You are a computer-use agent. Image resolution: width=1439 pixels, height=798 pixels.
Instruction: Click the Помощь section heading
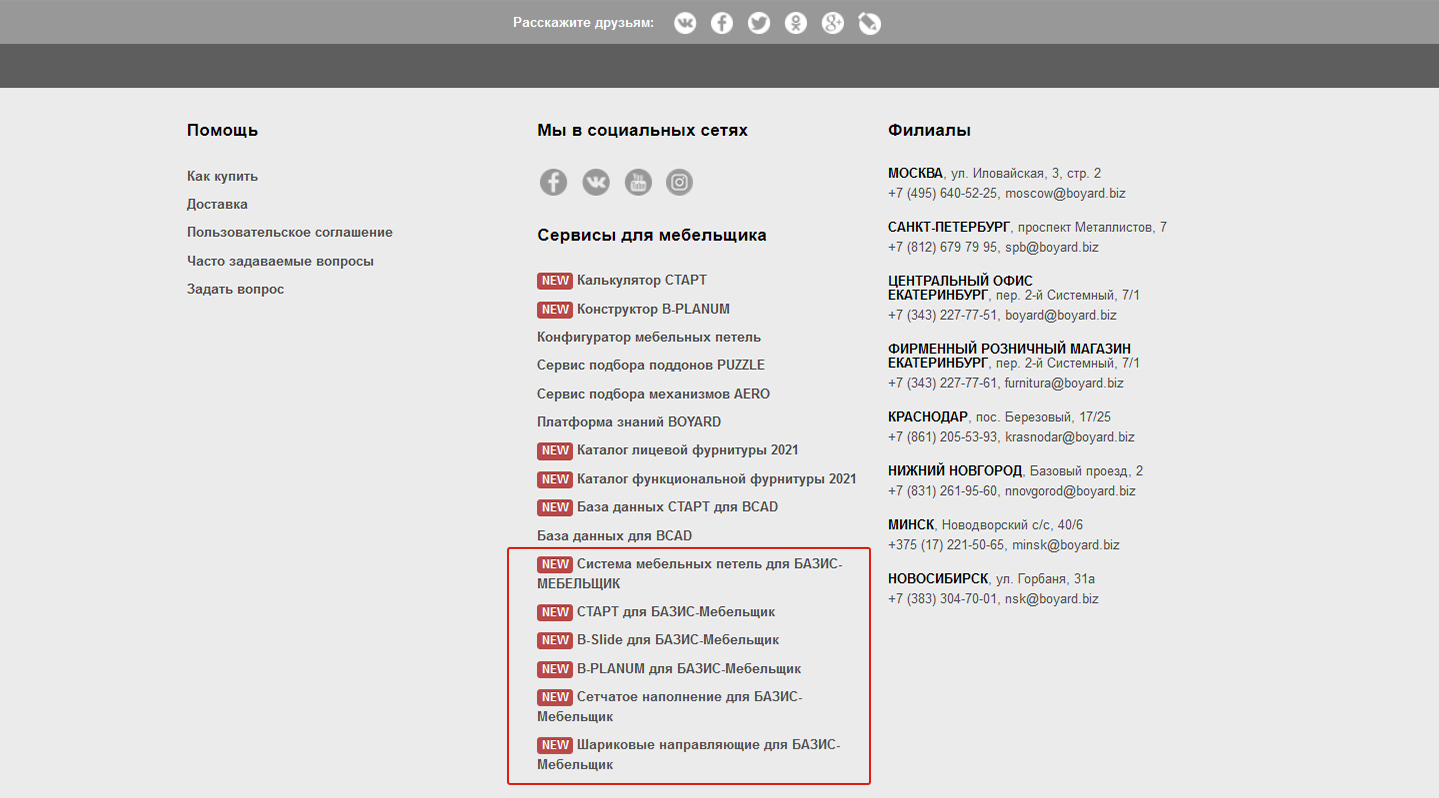coord(222,130)
